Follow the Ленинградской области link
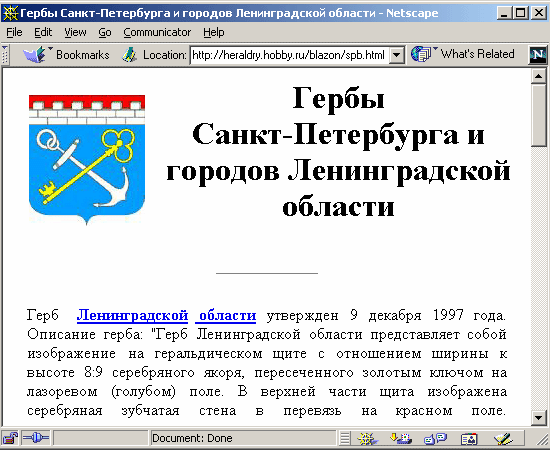This screenshot has width=550, height=450. pos(166,315)
